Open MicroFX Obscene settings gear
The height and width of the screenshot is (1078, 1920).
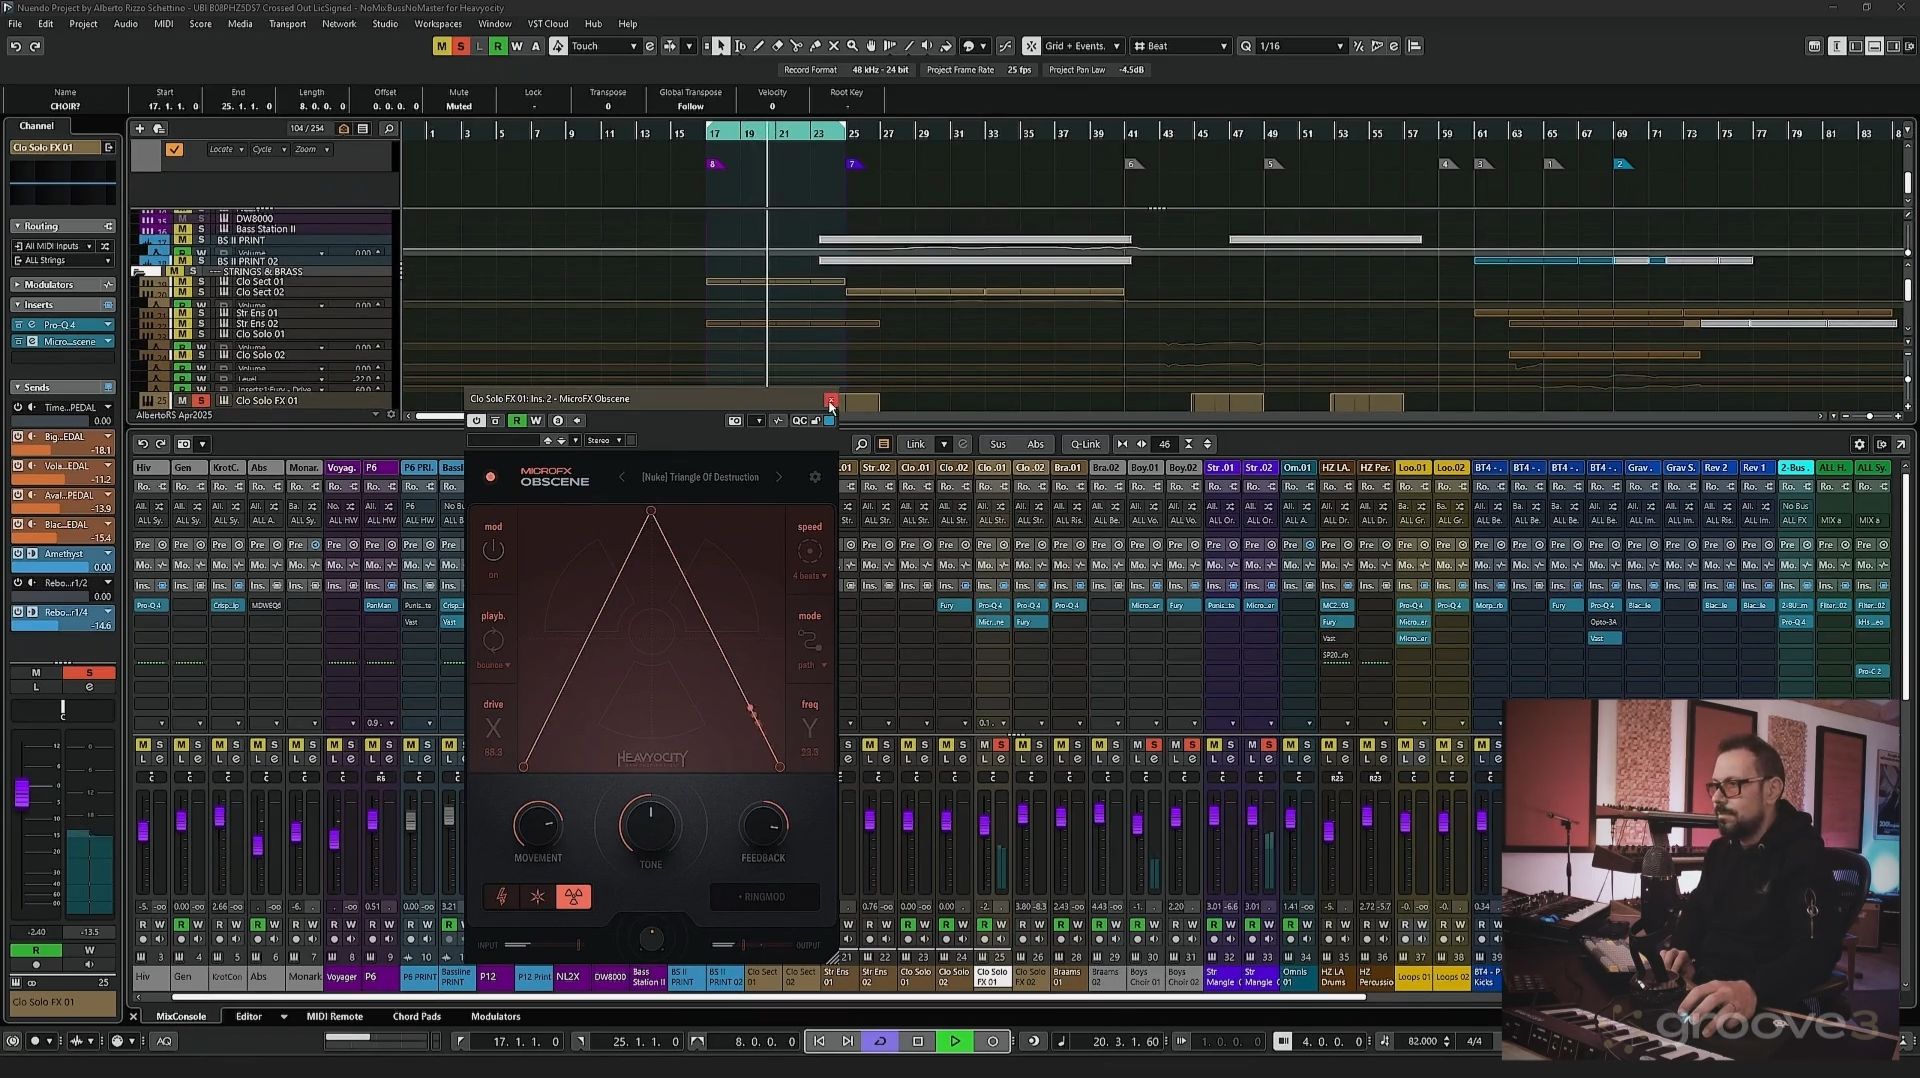(815, 477)
